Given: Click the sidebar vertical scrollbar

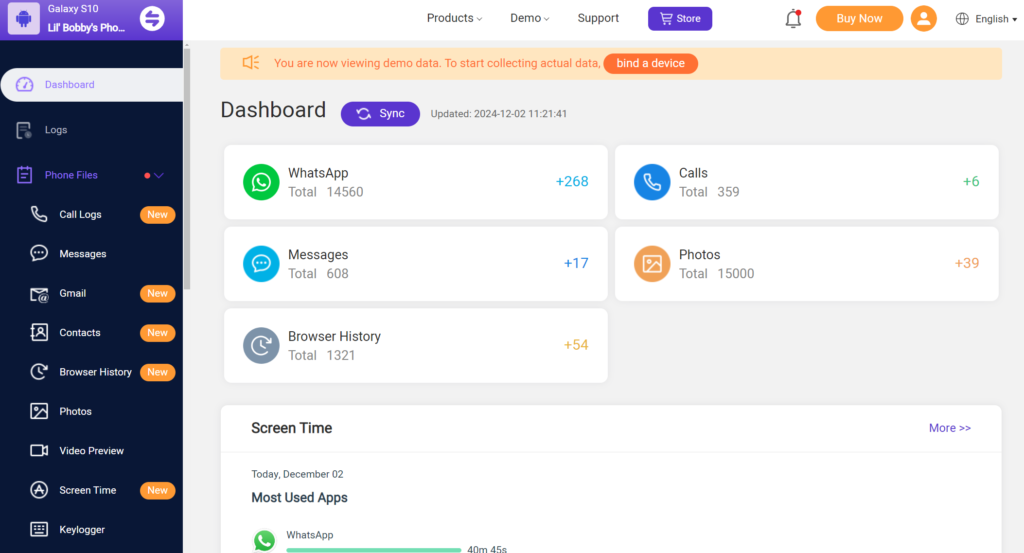Looking at the screenshot, I should click(187, 170).
